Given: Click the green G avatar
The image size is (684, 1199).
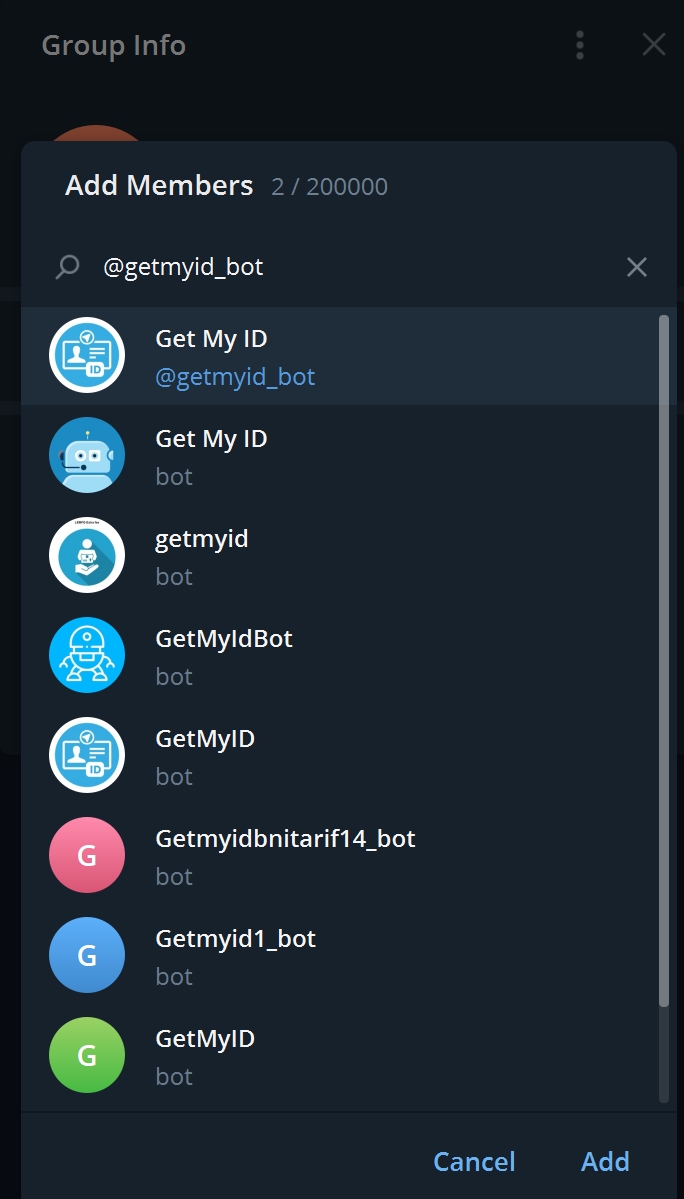Looking at the screenshot, I should click(87, 1055).
